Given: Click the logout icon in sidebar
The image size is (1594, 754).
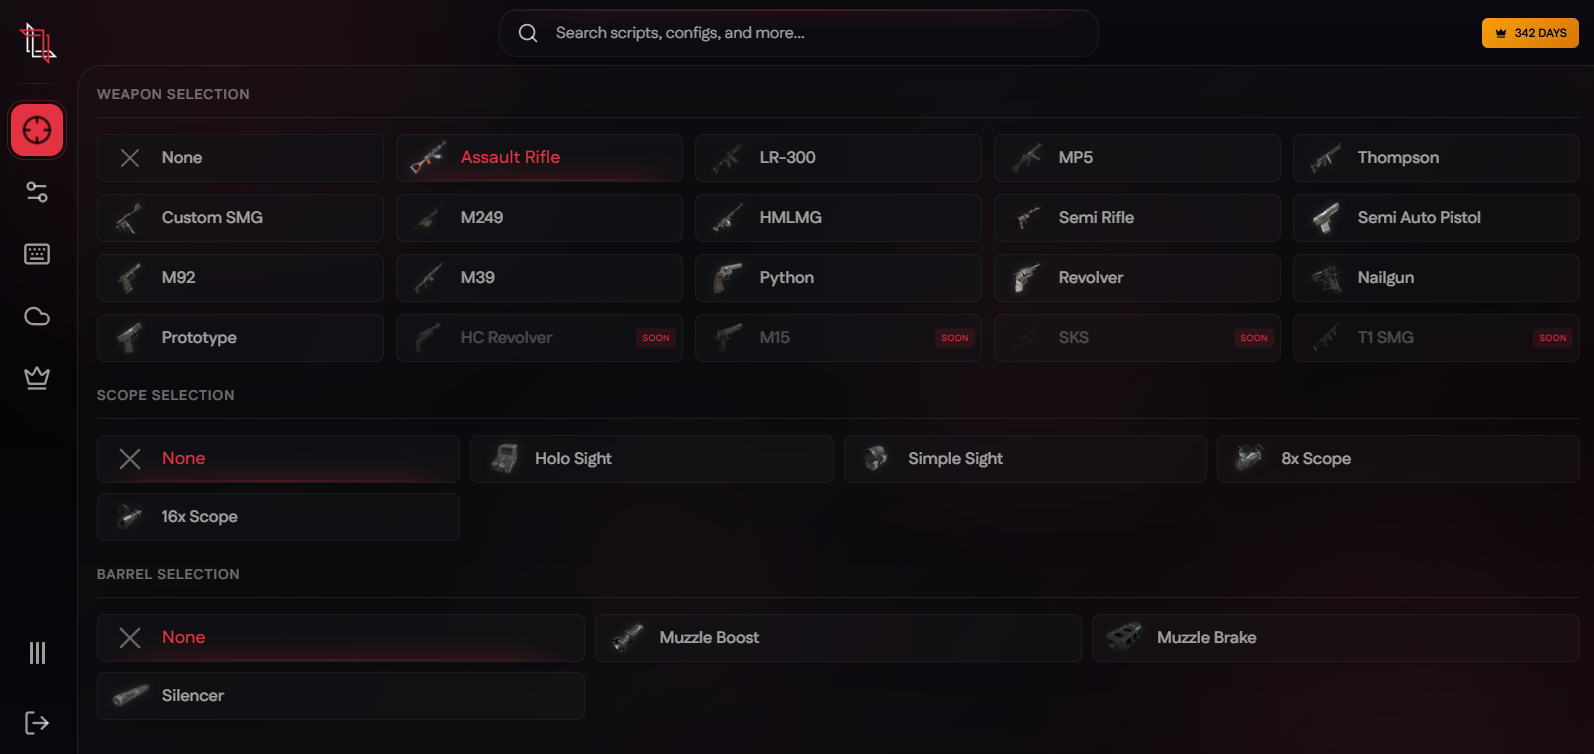Looking at the screenshot, I should pyautogui.click(x=37, y=723).
